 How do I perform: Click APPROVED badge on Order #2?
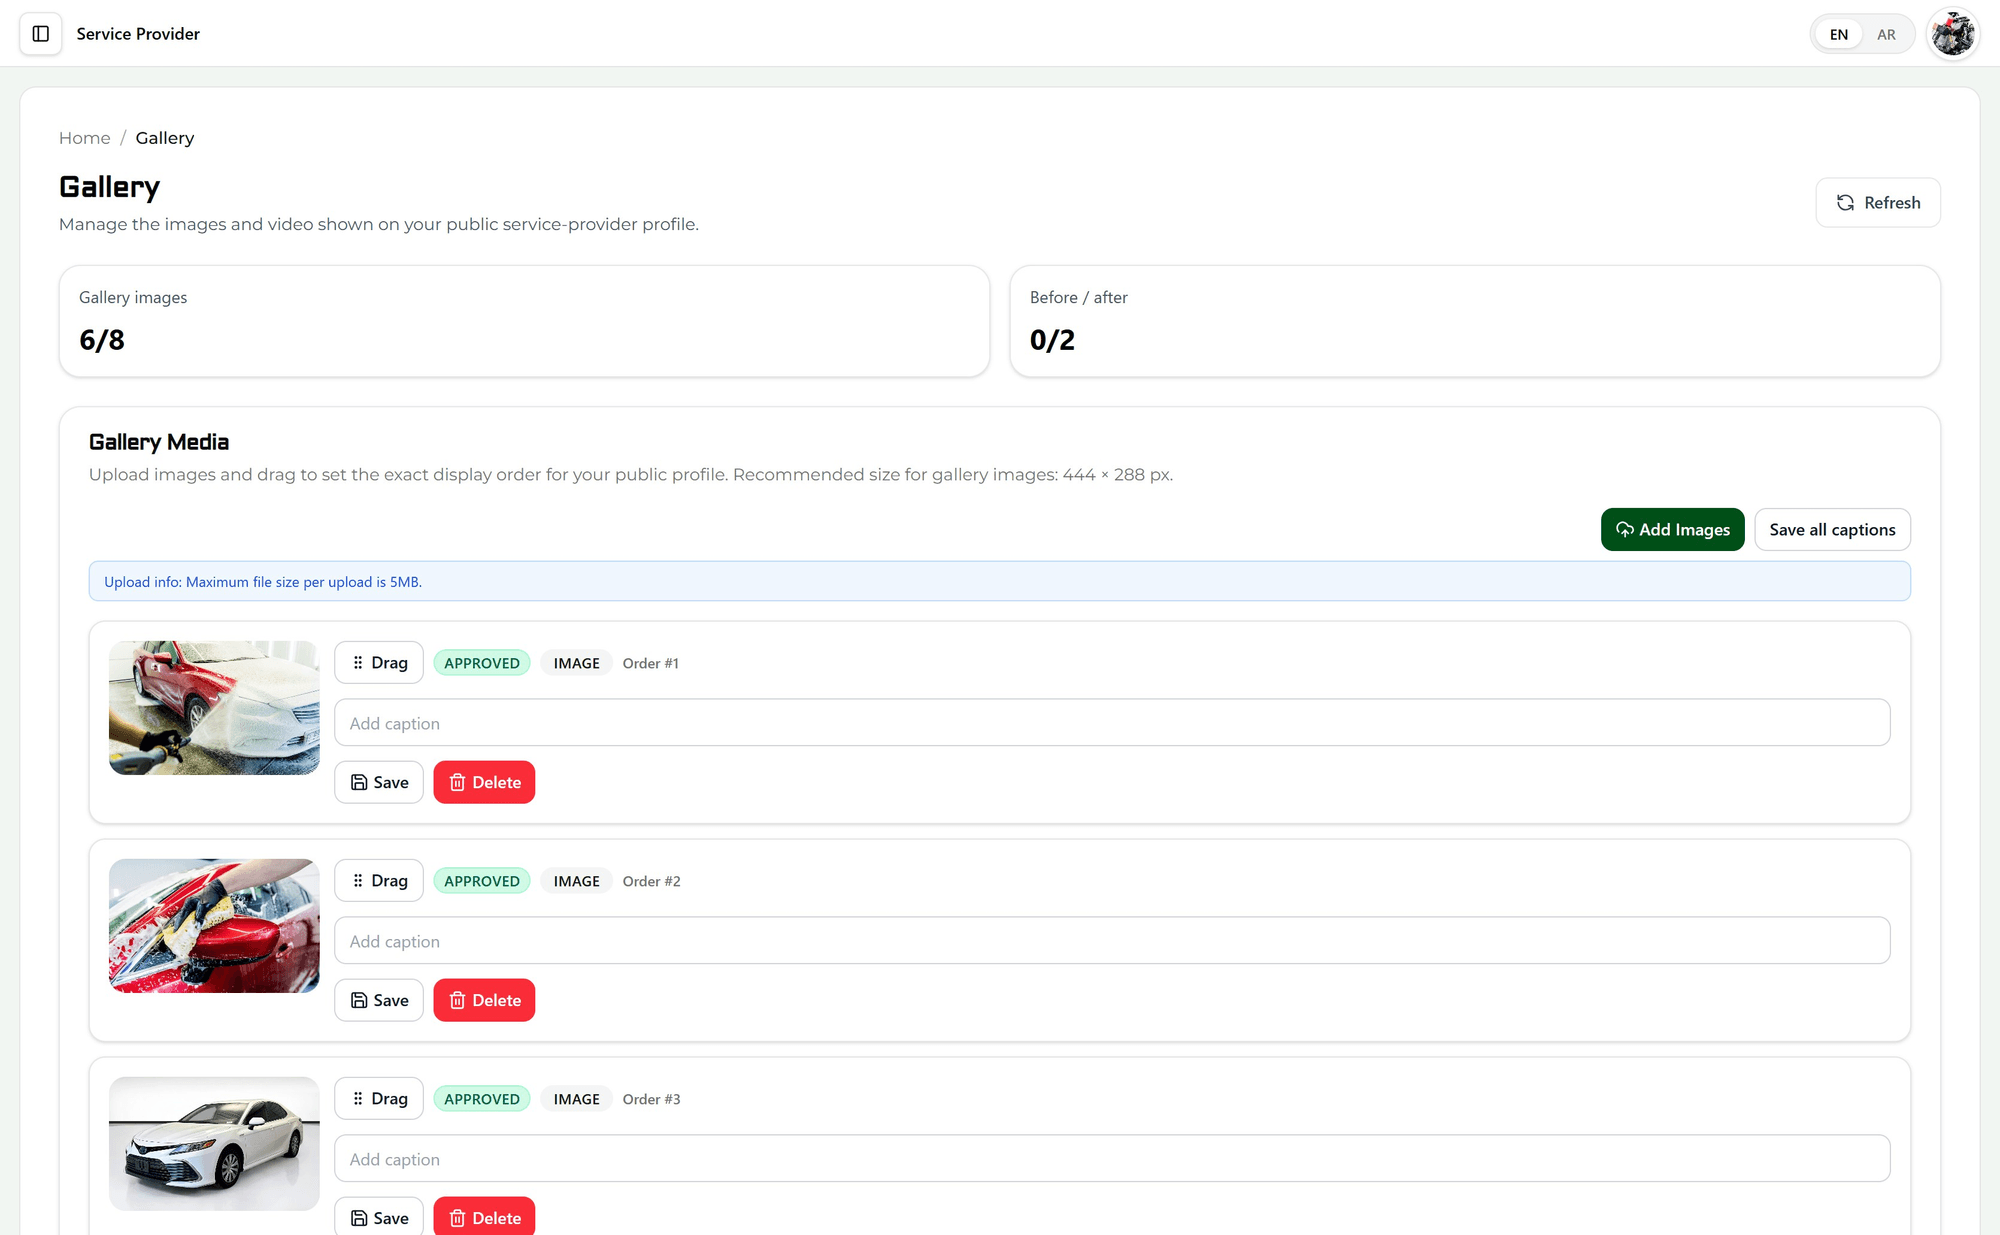click(482, 881)
